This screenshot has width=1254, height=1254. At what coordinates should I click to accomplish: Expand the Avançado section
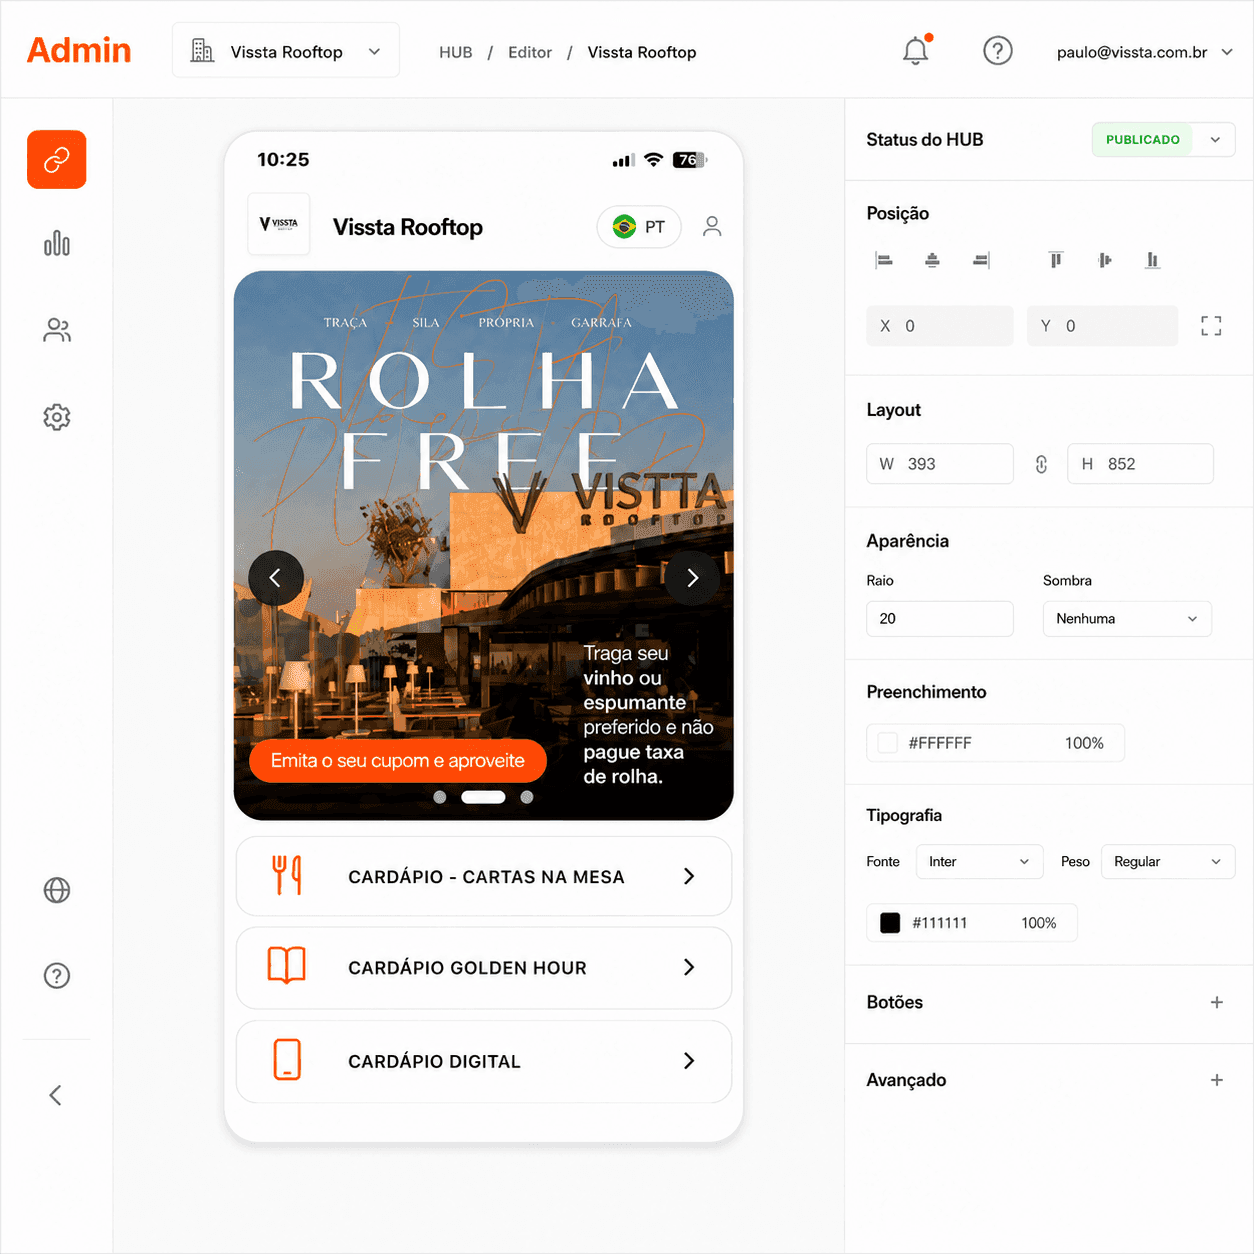1217,1080
